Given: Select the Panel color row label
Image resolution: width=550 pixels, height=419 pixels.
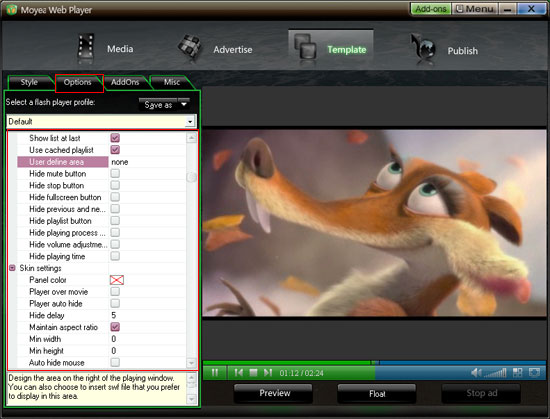Looking at the screenshot, I should 48,280.
